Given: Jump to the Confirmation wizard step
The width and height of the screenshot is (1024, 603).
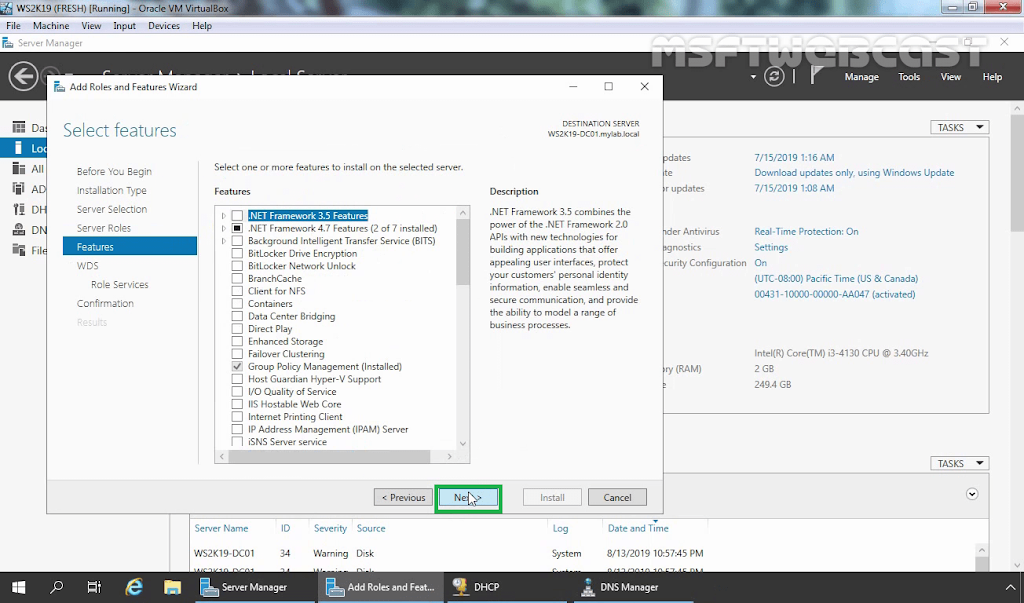Looking at the screenshot, I should pyautogui.click(x=105, y=303).
